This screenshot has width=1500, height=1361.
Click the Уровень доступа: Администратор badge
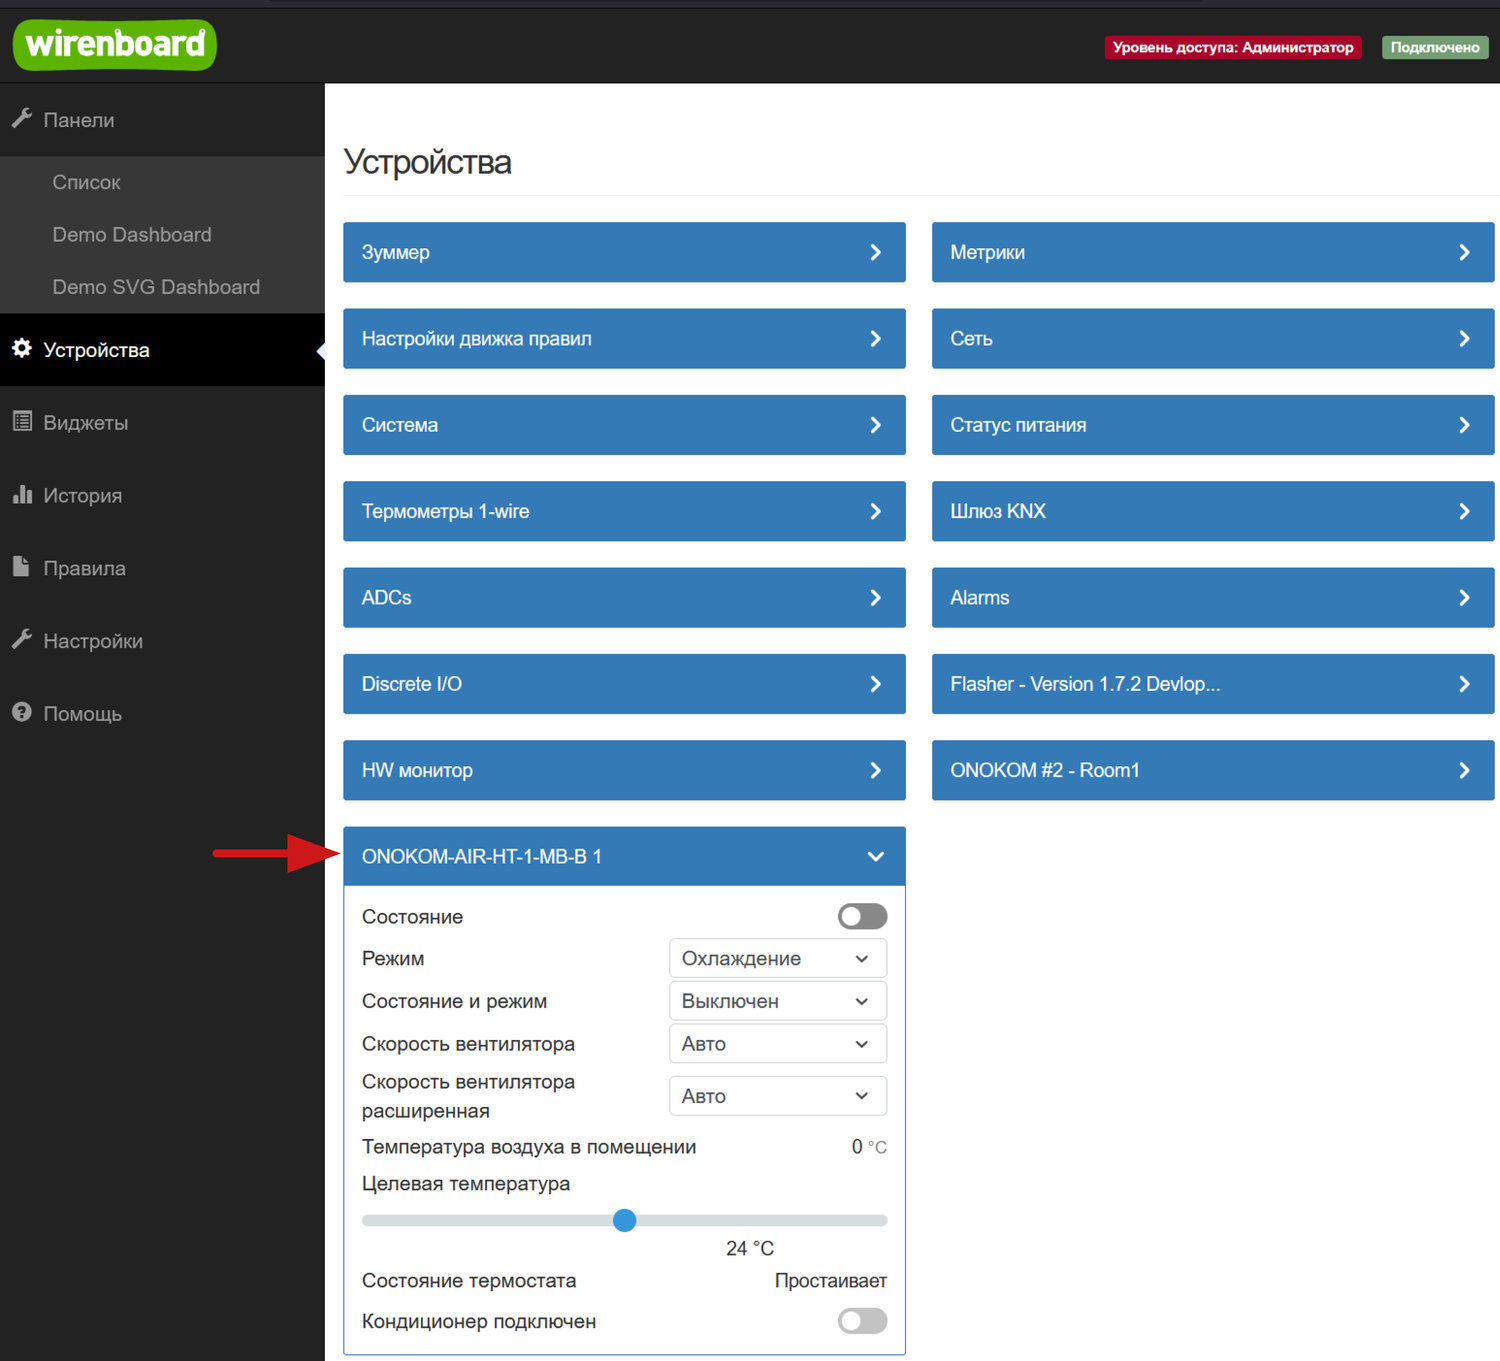click(1233, 47)
